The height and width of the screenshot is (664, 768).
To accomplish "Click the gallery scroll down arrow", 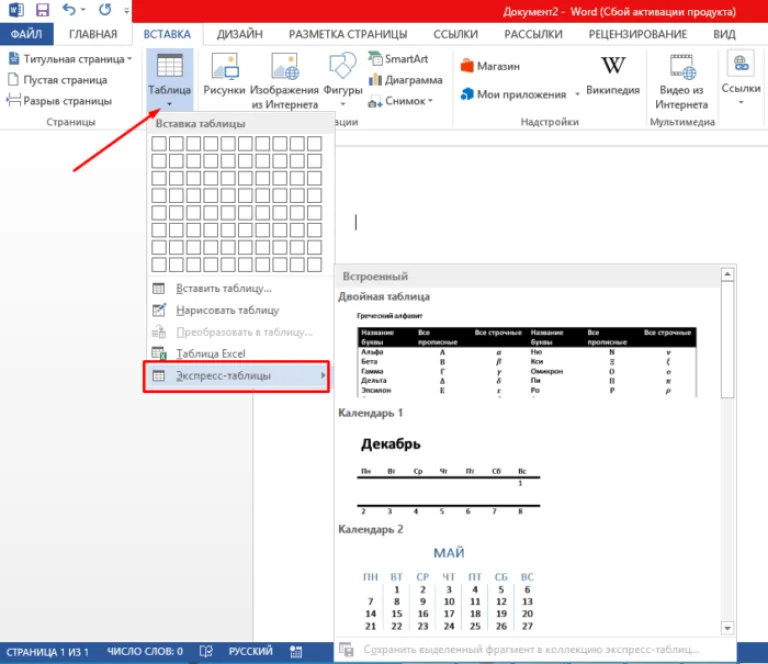I will [727, 628].
